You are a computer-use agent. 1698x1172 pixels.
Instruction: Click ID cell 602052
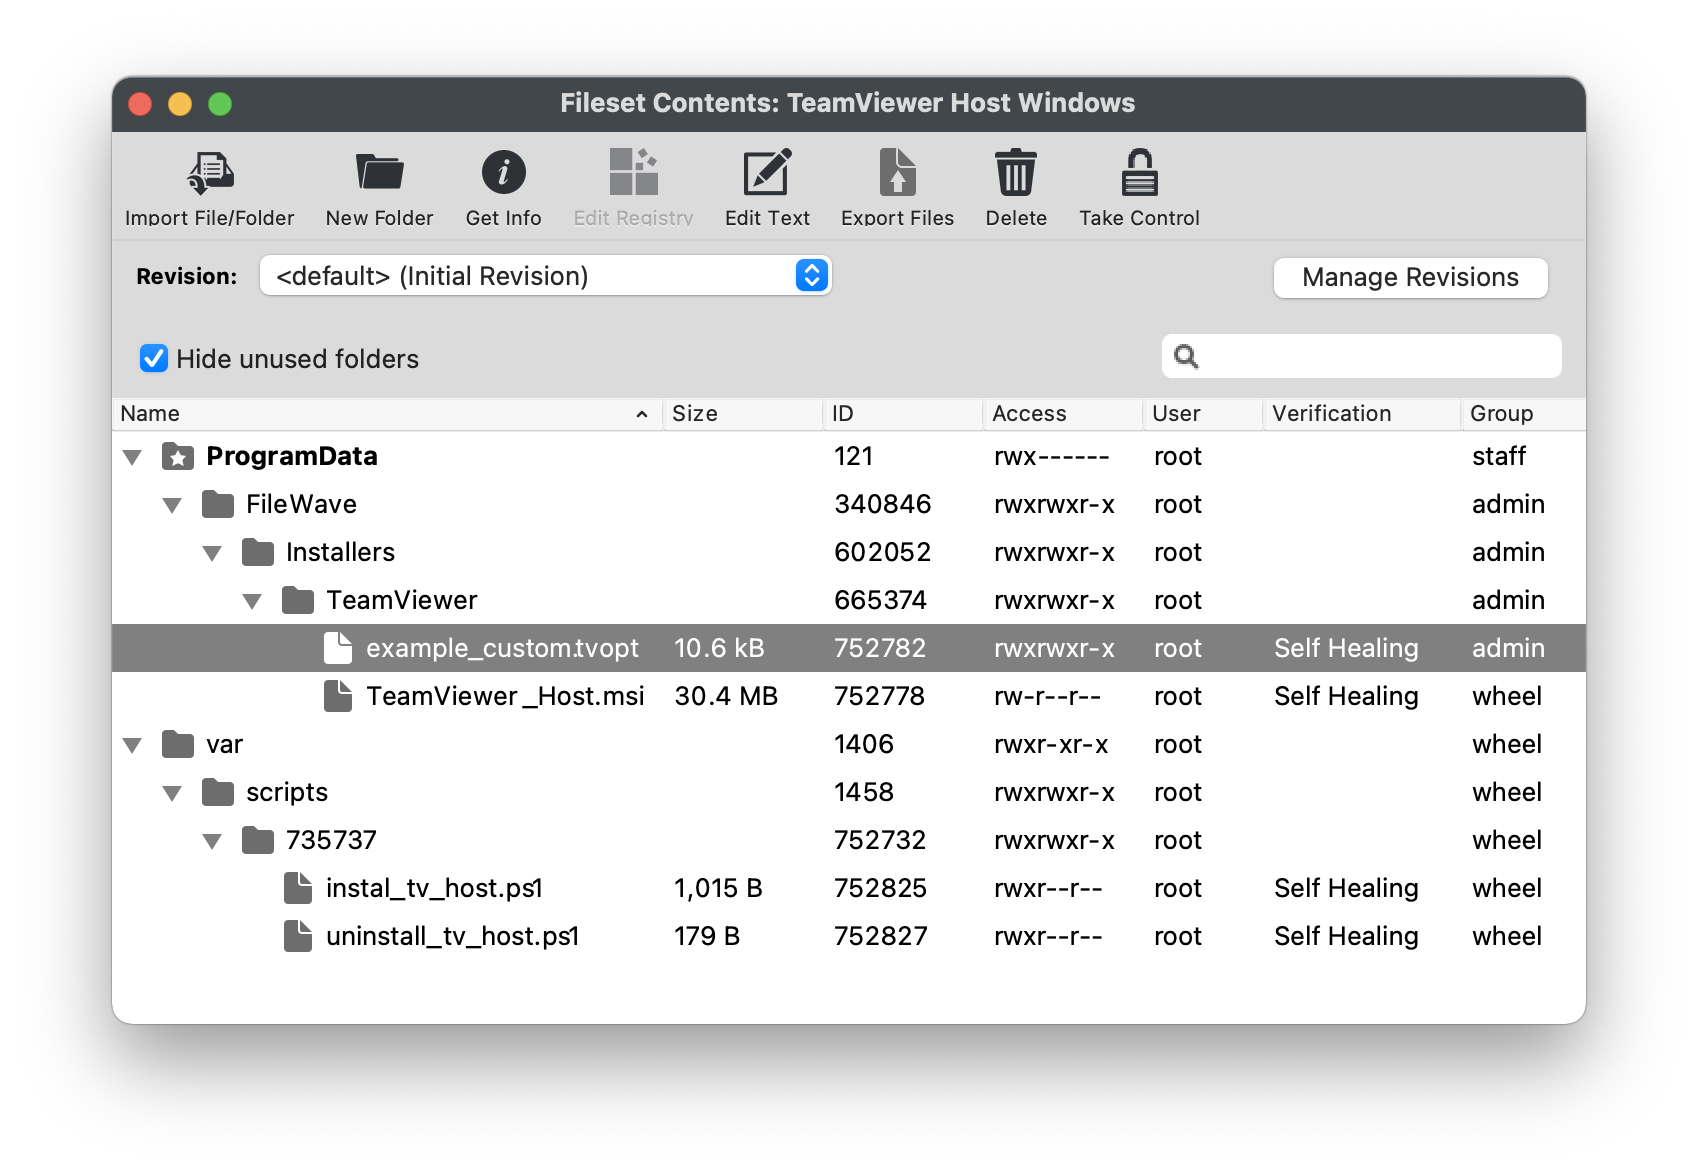tap(882, 552)
